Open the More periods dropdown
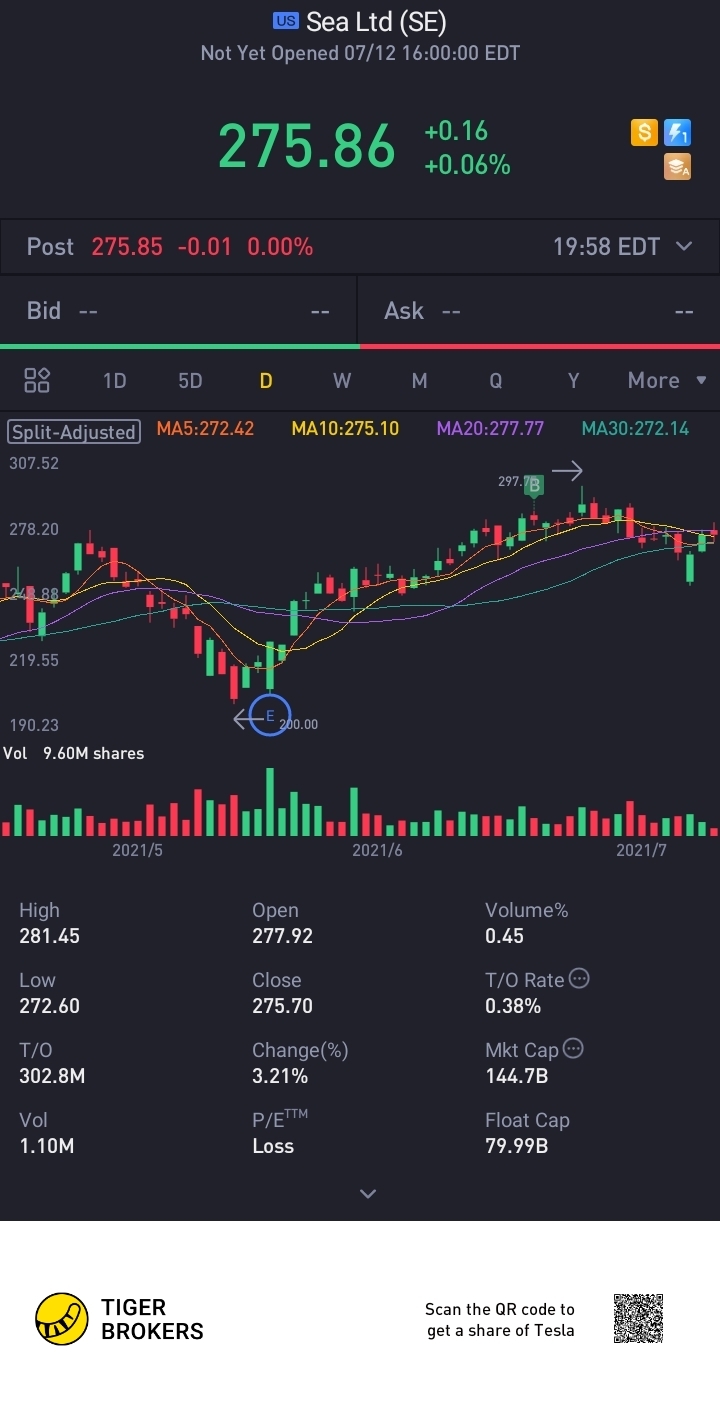 (667, 380)
